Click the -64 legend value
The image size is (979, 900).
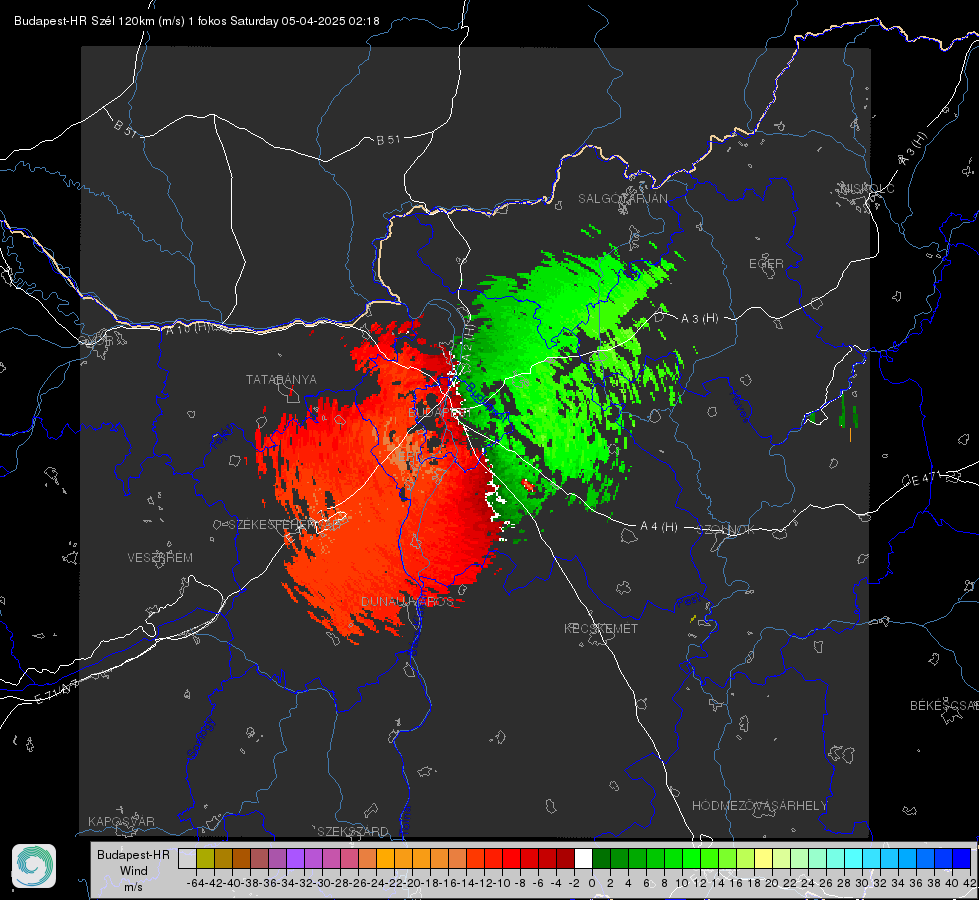tap(196, 883)
